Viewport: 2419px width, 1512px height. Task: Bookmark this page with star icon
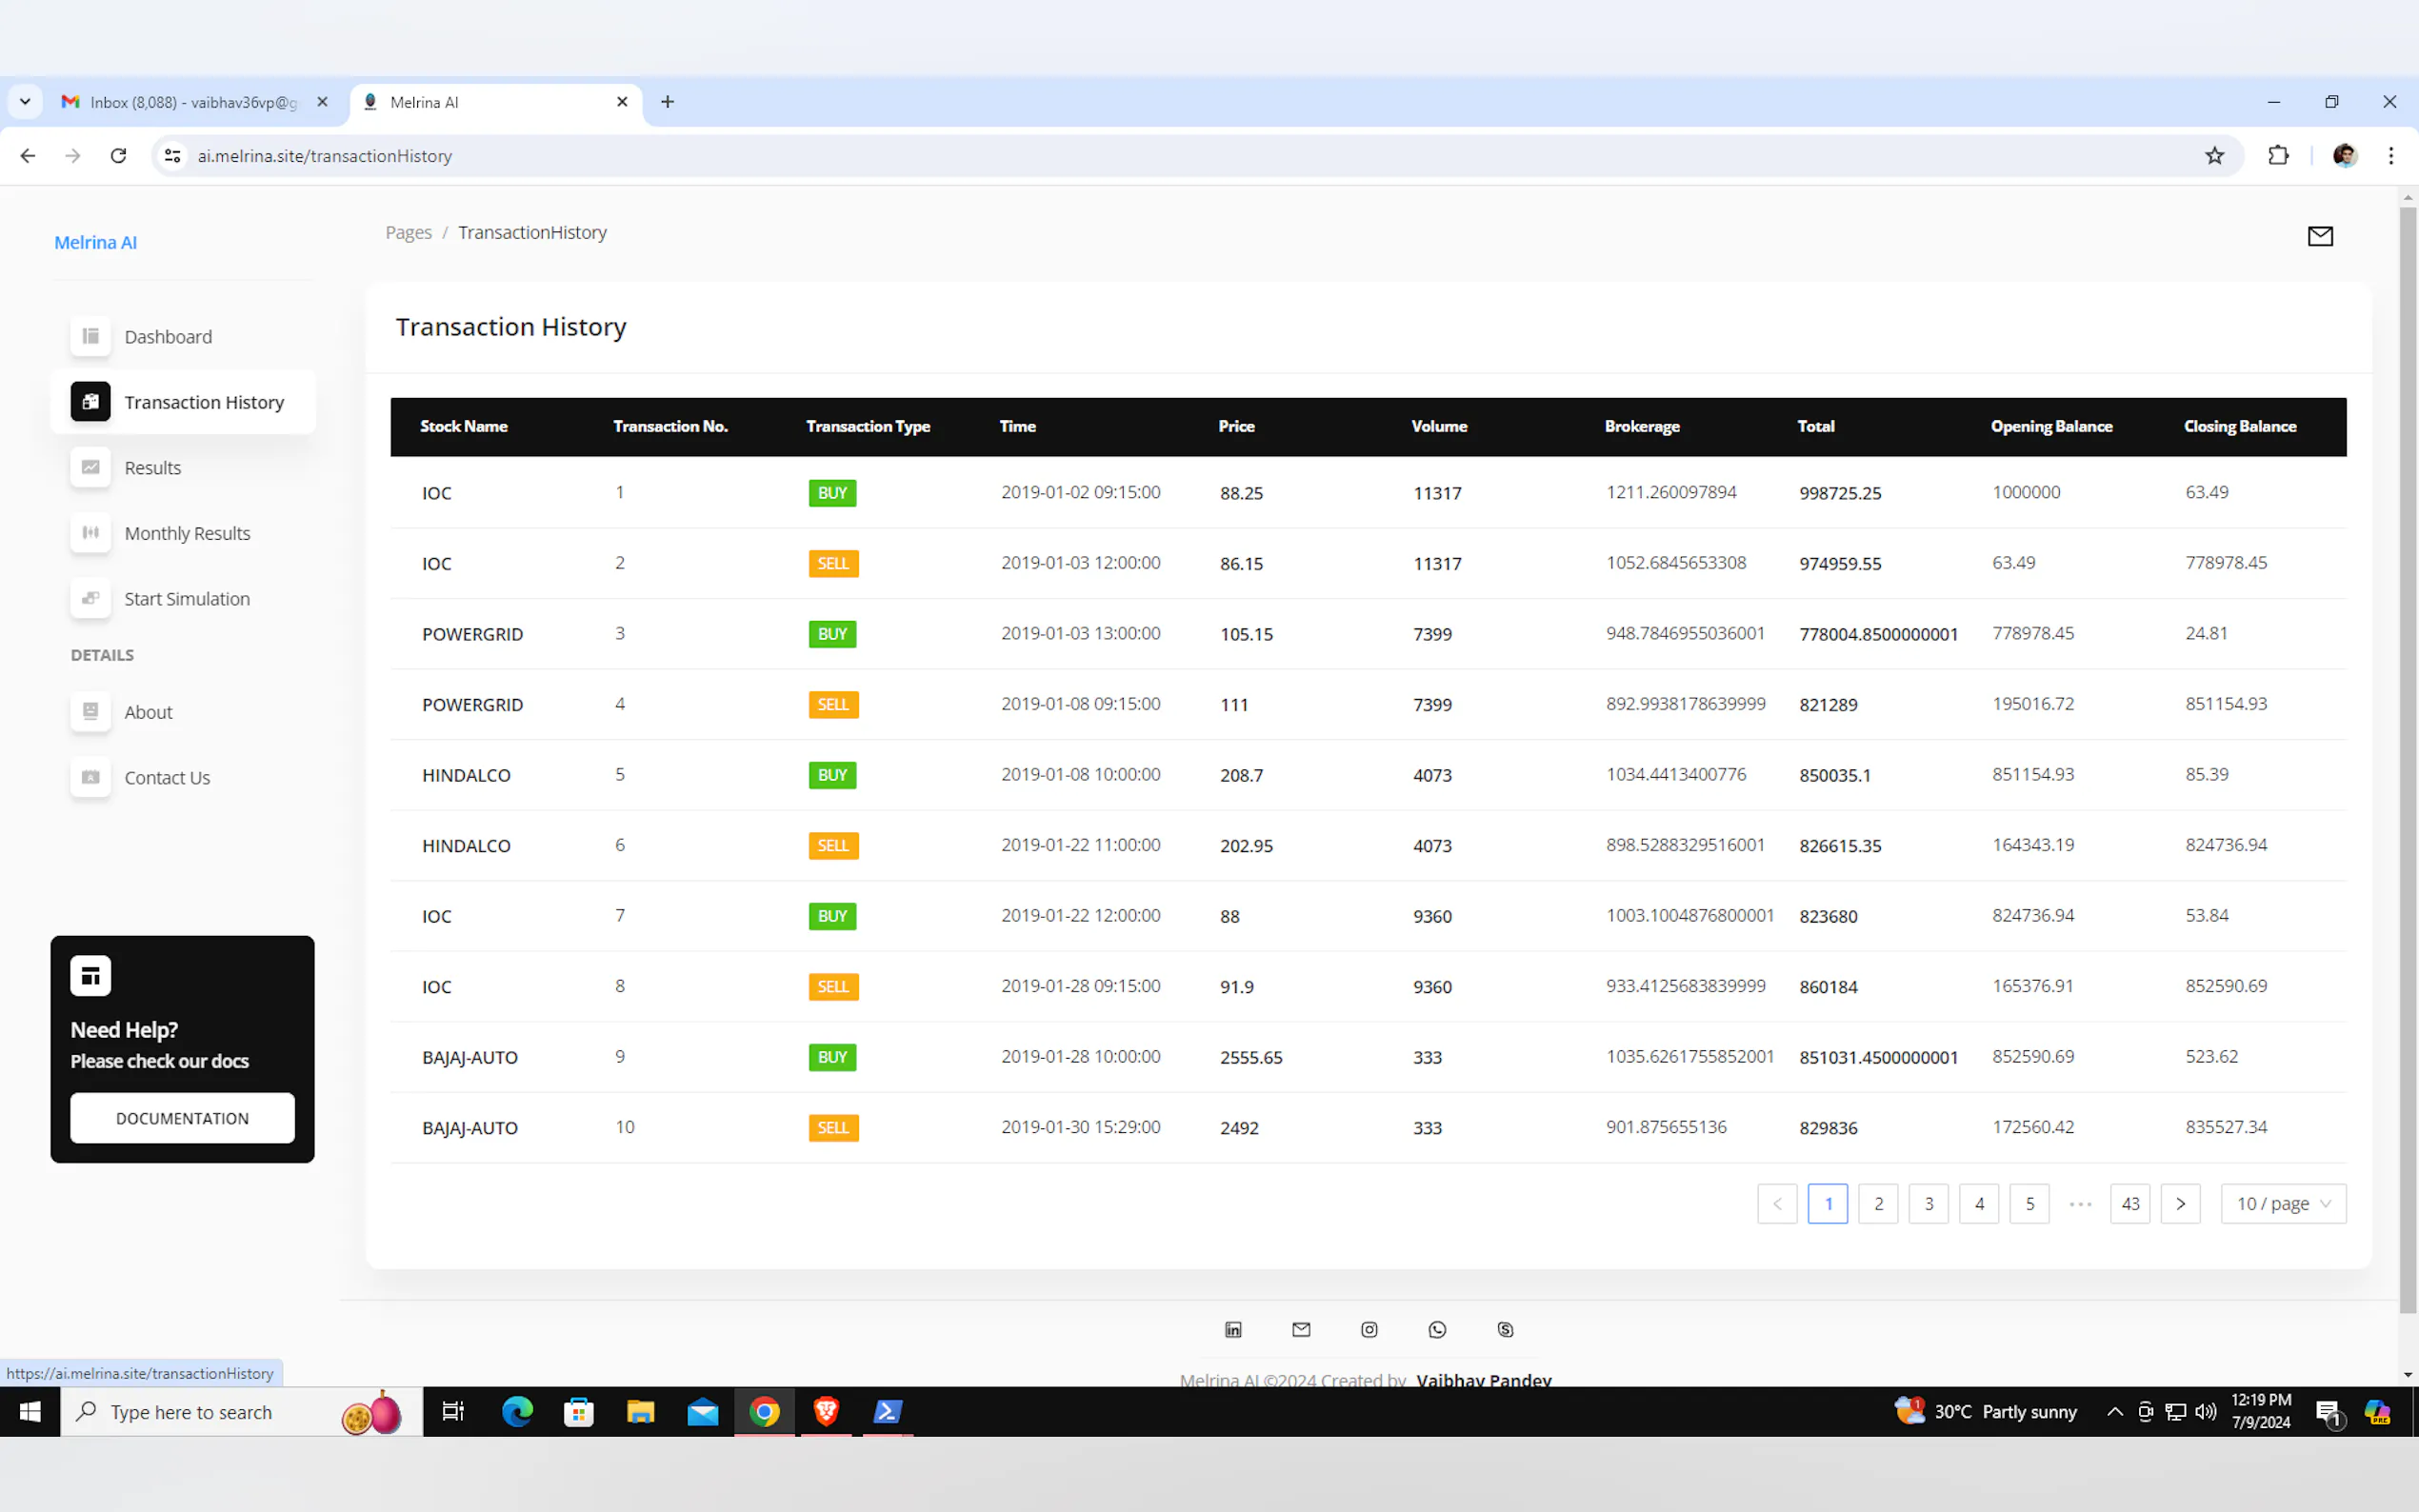2214,156
